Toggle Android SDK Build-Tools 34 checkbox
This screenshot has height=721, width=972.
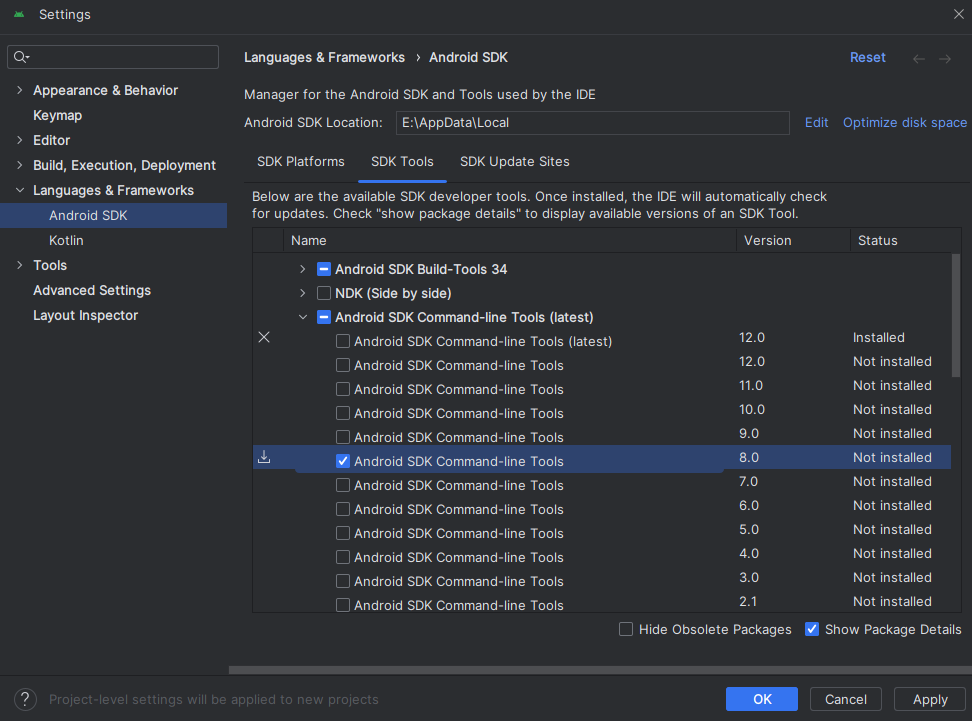tap(324, 269)
